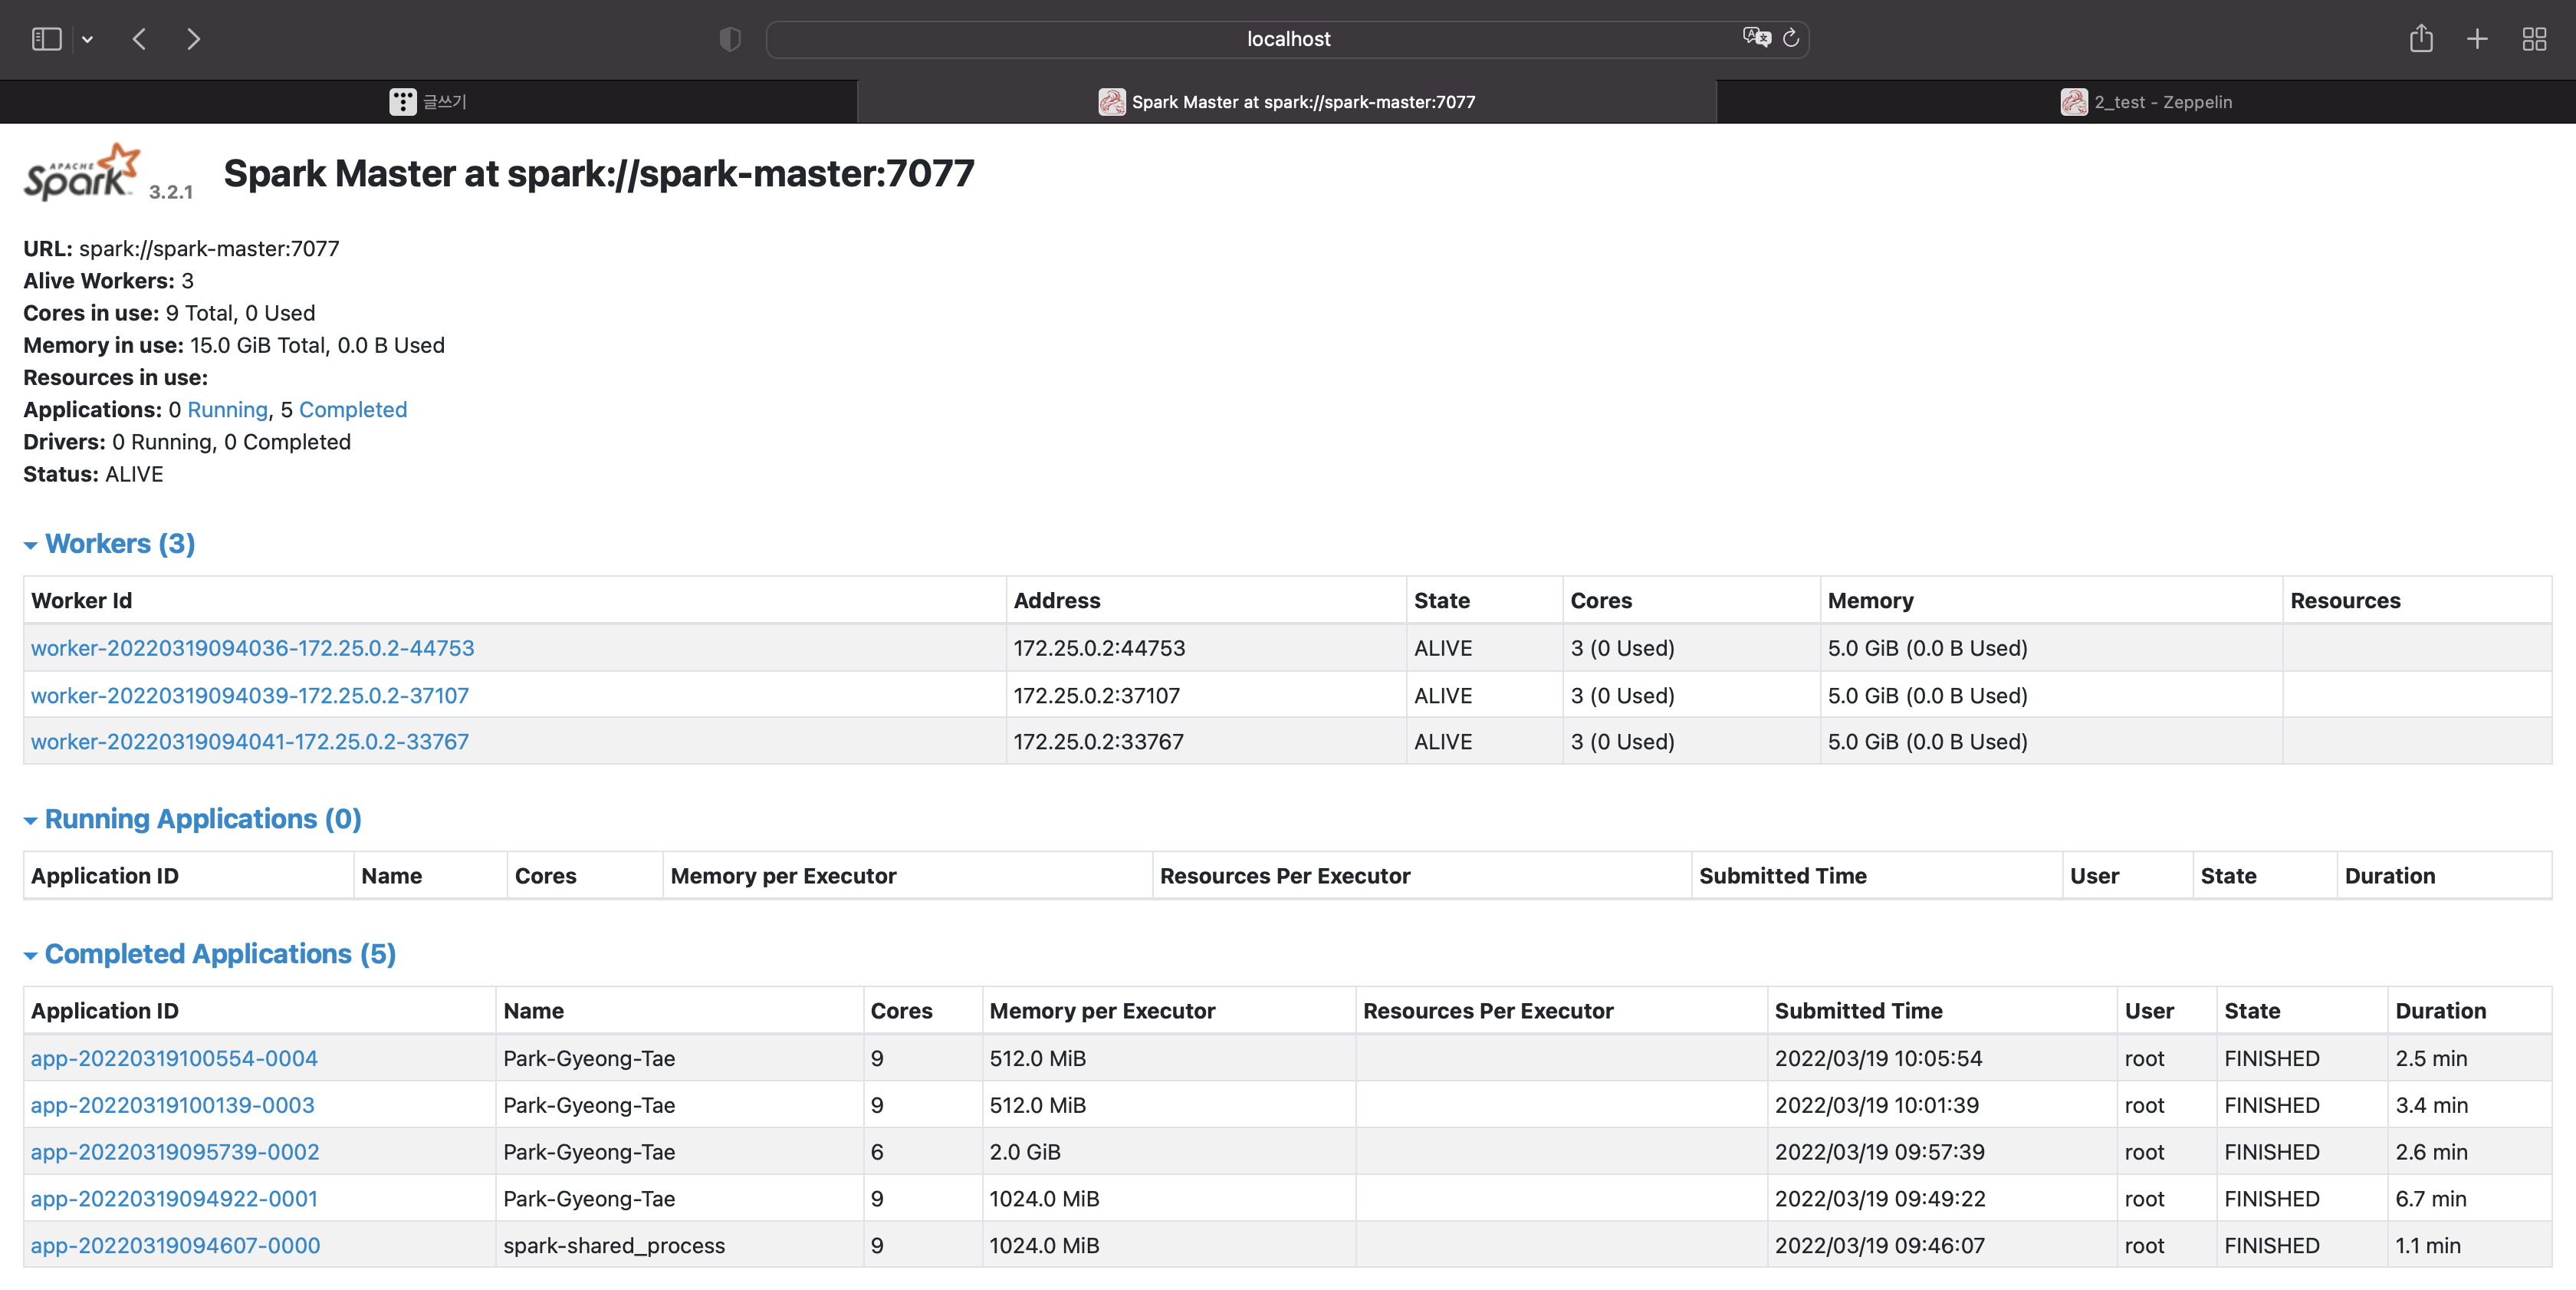Open the sidebar options dropdown arrow
This screenshot has height=1290, width=2576.
tap(88, 40)
